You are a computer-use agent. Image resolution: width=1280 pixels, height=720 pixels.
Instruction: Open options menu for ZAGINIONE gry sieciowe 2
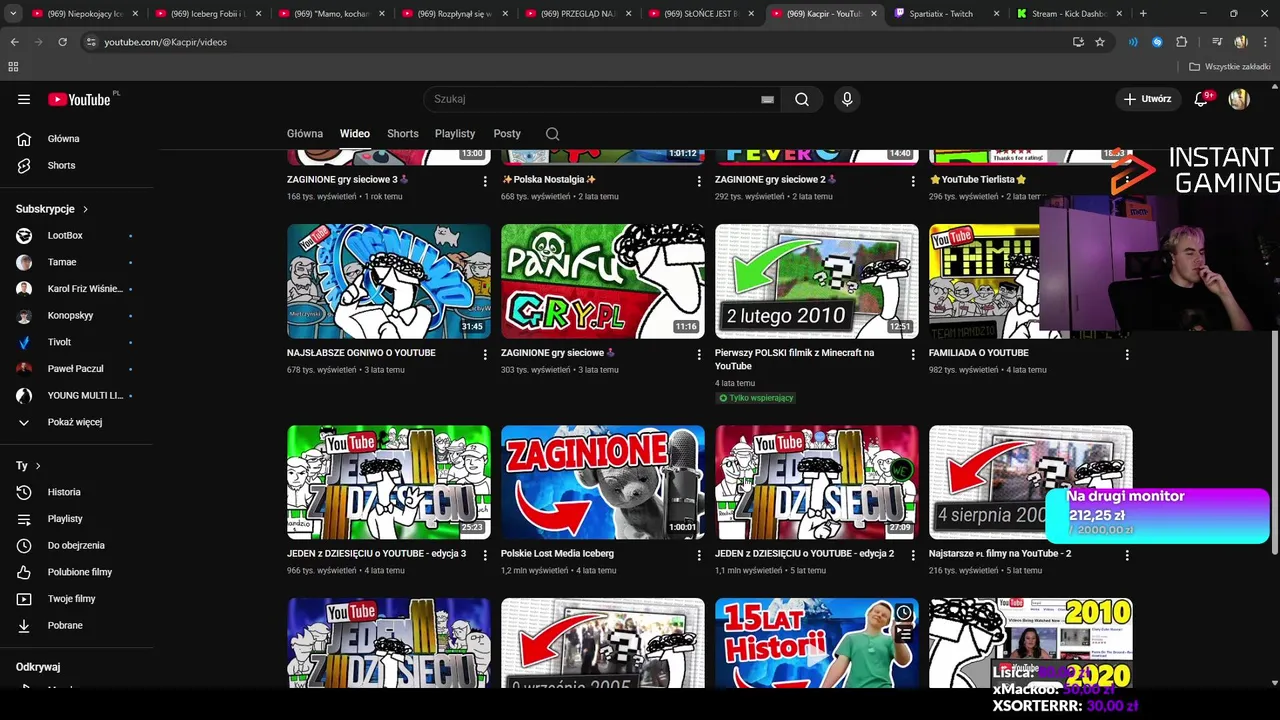[x=913, y=181]
